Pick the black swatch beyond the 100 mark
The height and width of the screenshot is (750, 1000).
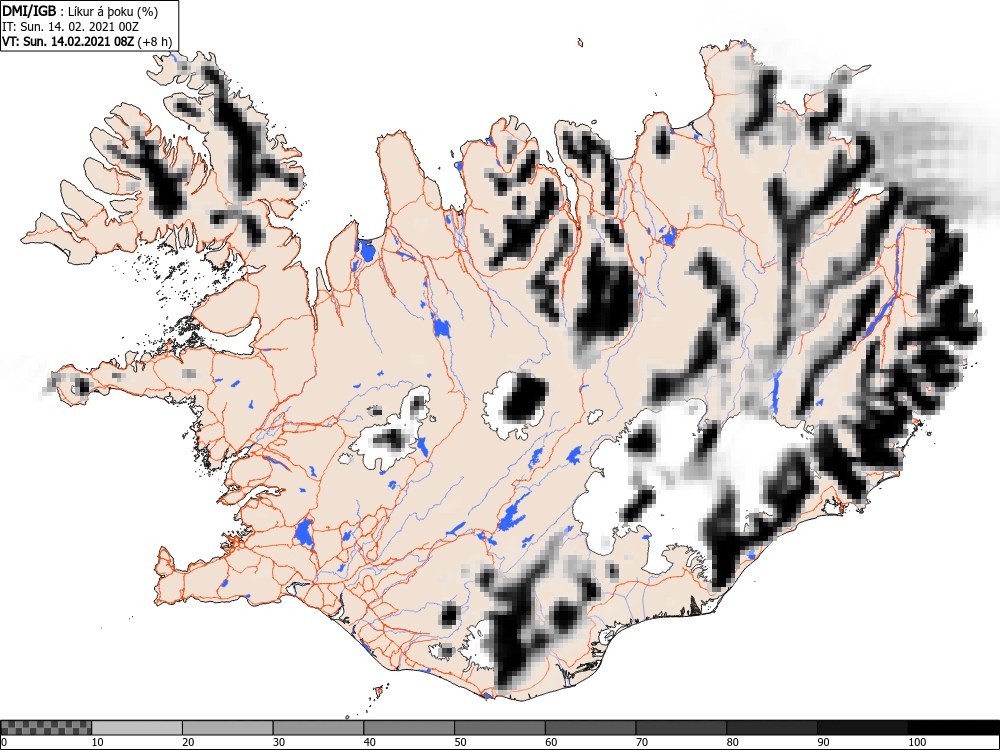click(x=953, y=728)
